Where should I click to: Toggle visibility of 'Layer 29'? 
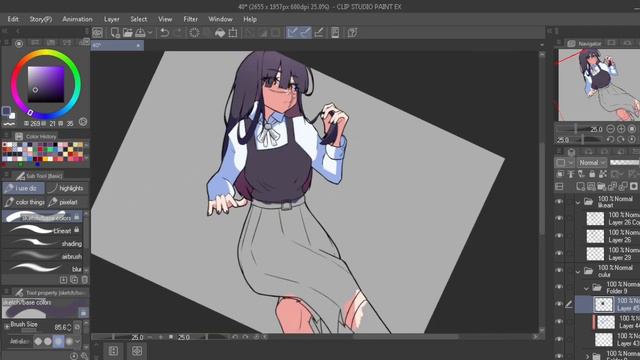[x=559, y=253]
